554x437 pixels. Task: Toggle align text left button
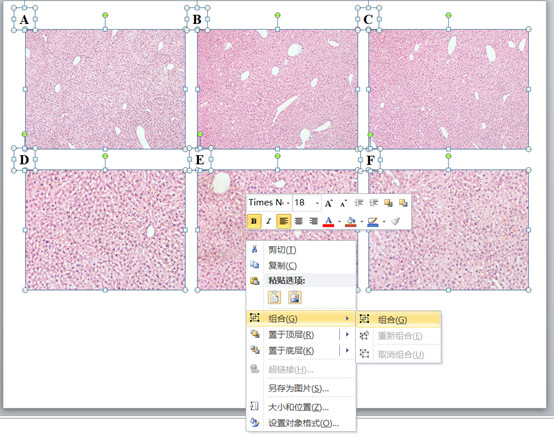283,221
